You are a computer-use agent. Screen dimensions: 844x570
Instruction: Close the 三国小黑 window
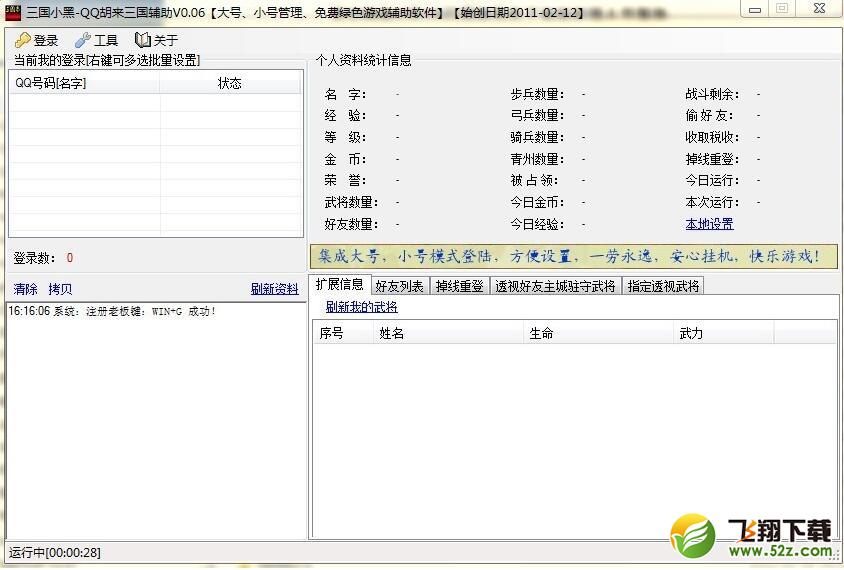(819, 9)
